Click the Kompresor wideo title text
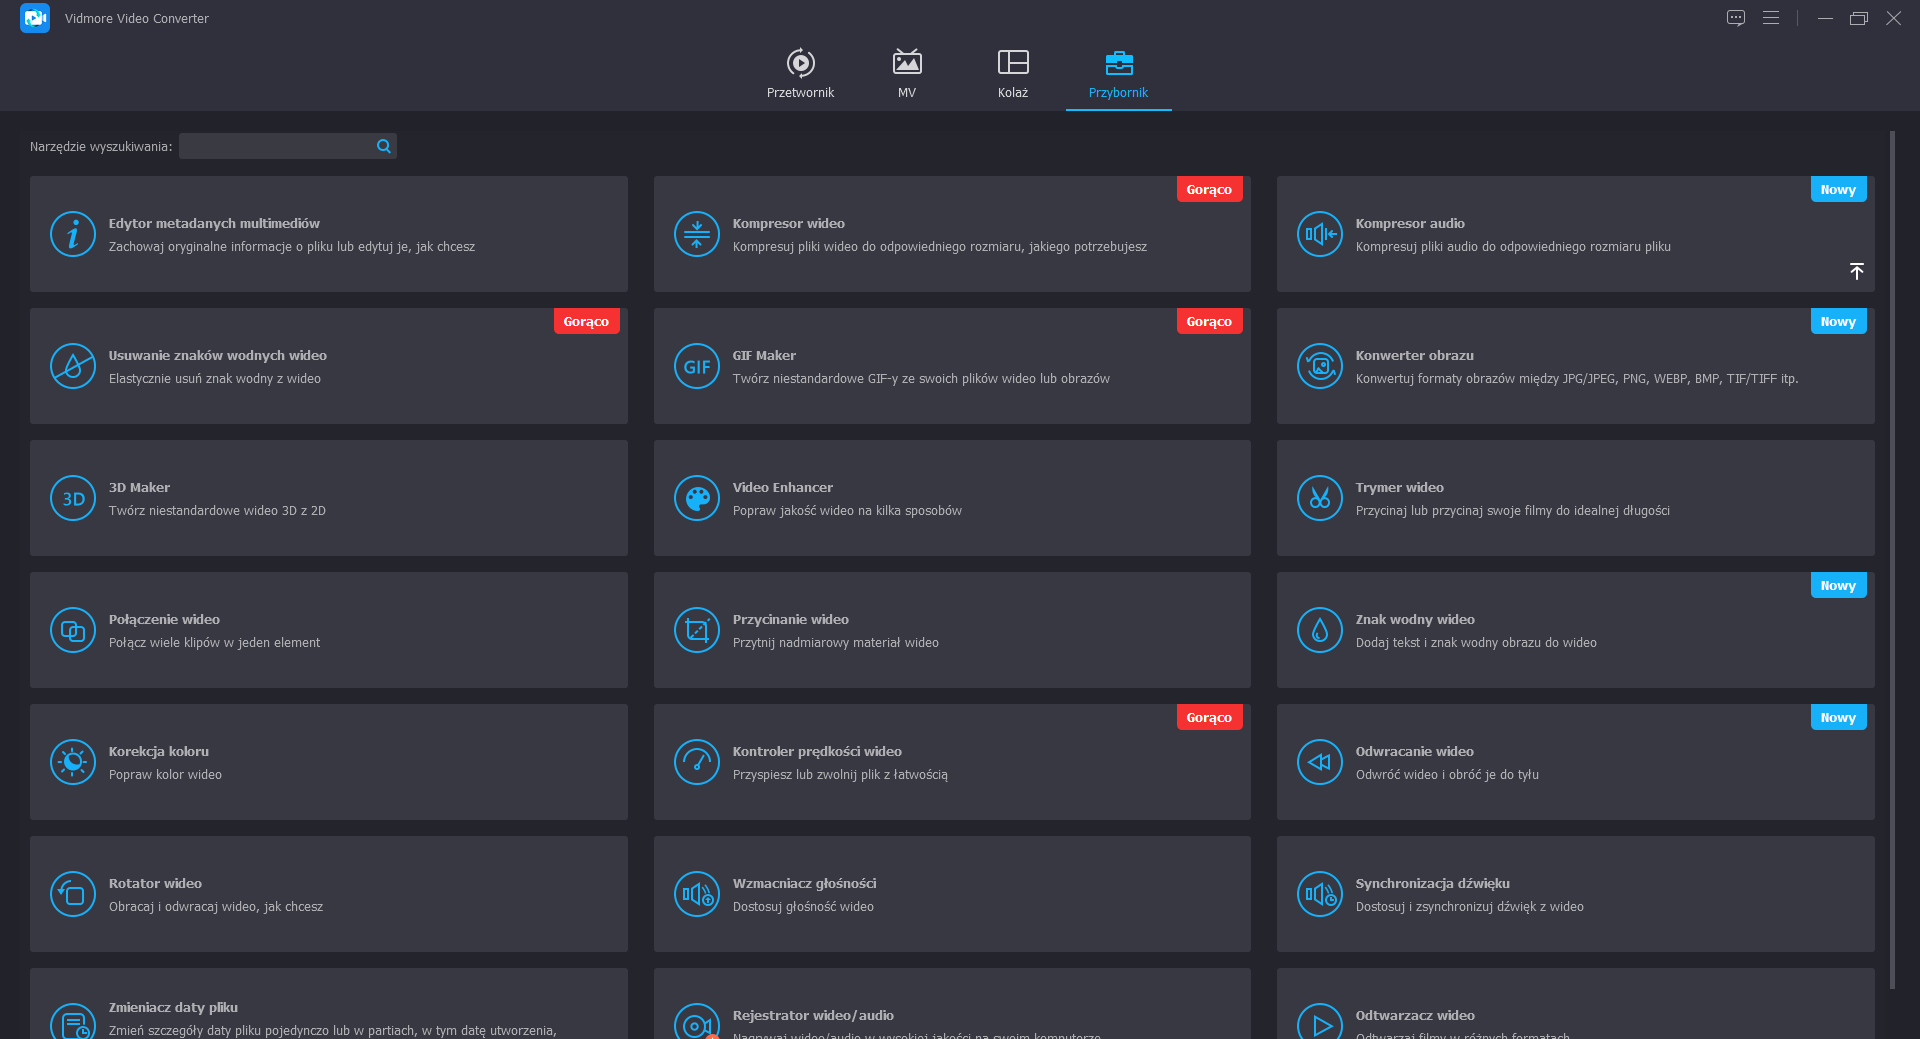 pos(789,224)
